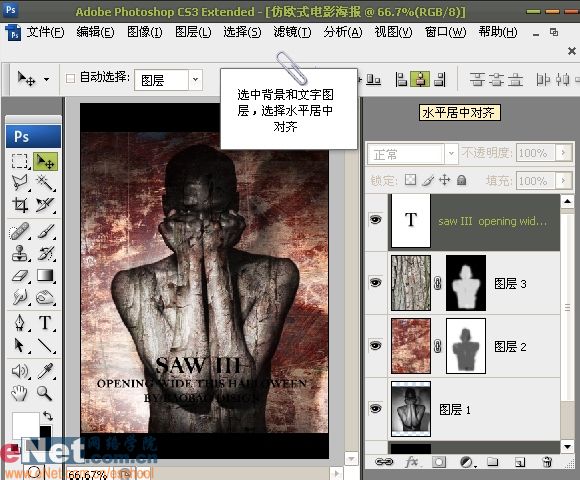Click the new group folder icon
Screen dimensions: 580x480
tap(492, 462)
